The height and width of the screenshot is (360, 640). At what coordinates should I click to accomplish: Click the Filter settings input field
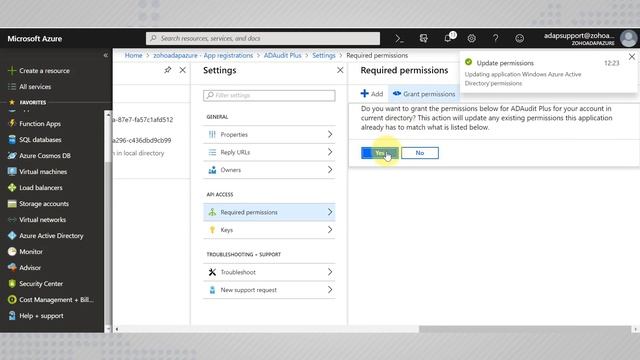tap(269, 95)
